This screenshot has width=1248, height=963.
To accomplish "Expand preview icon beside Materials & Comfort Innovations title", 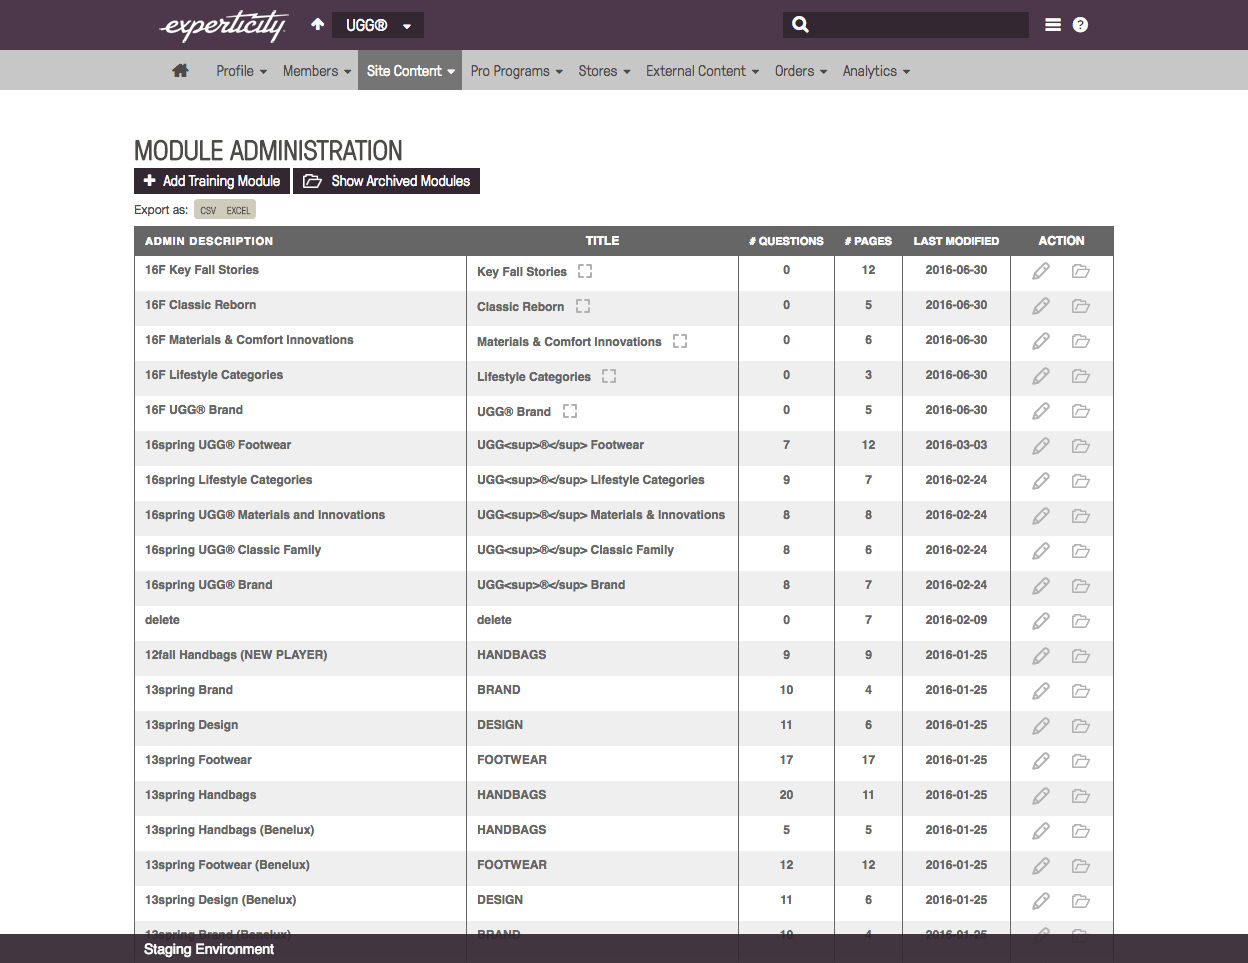I will click(x=680, y=341).
